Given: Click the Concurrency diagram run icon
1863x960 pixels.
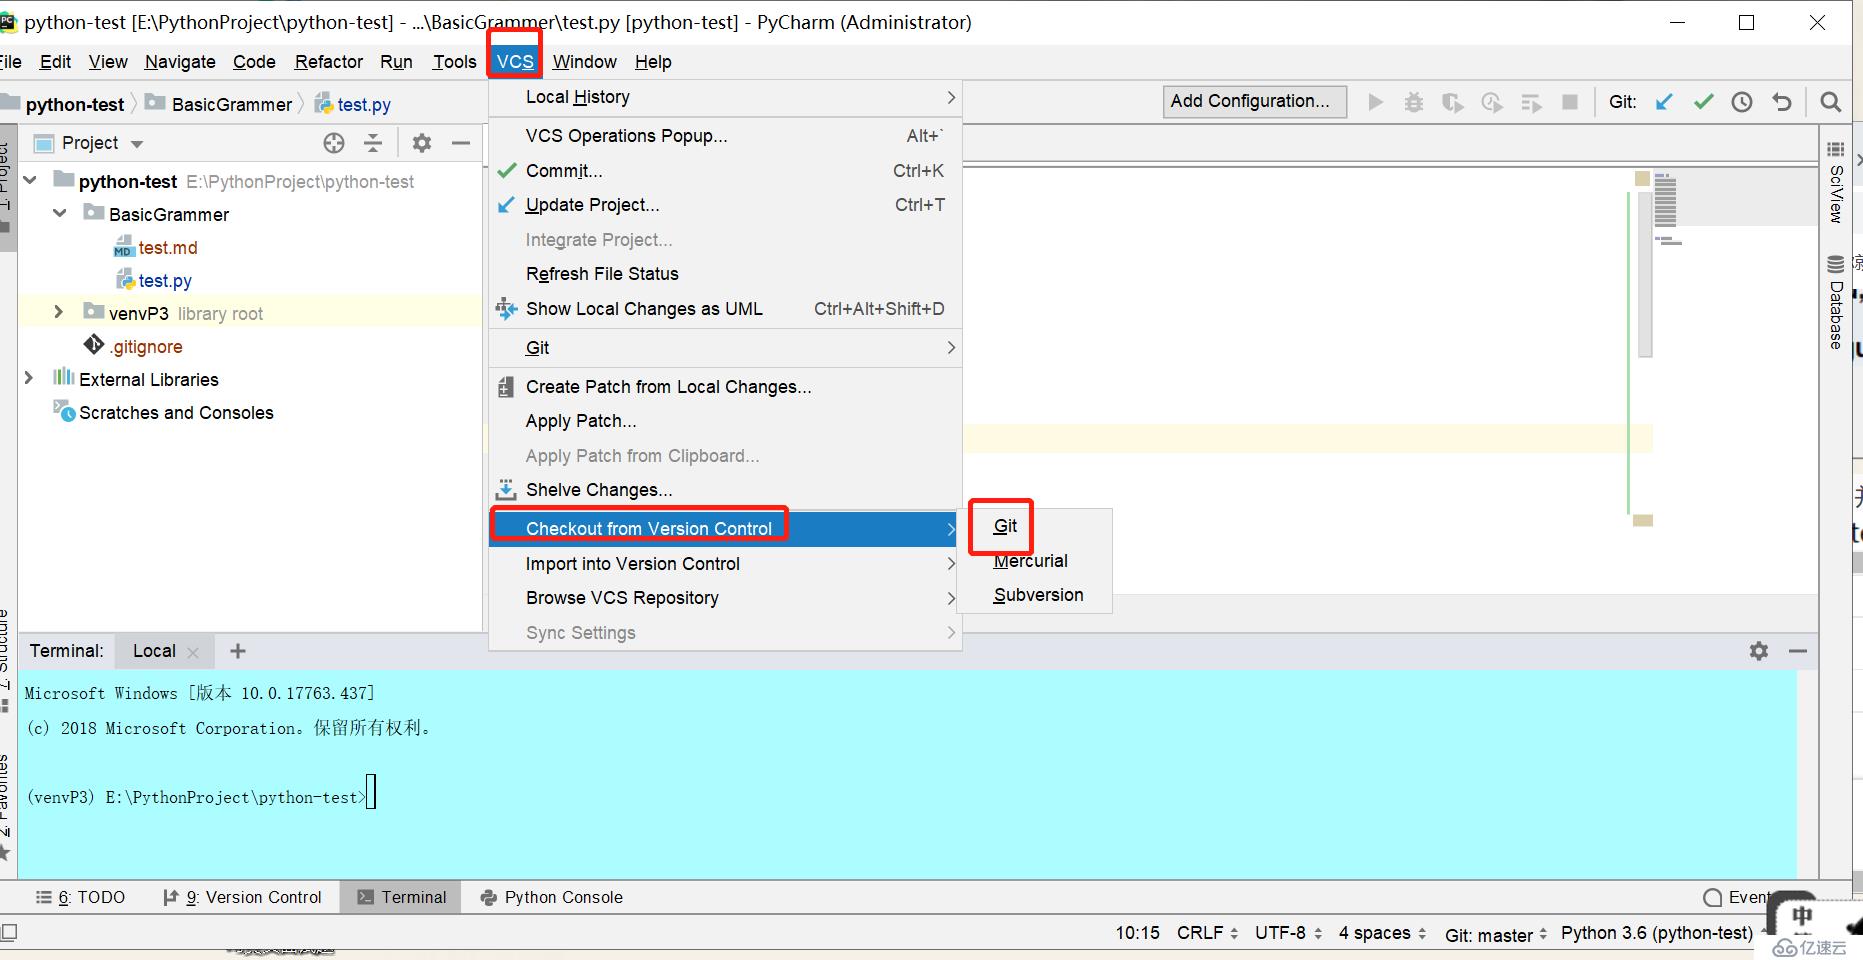Looking at the screenshot, I should point(1531,102).
